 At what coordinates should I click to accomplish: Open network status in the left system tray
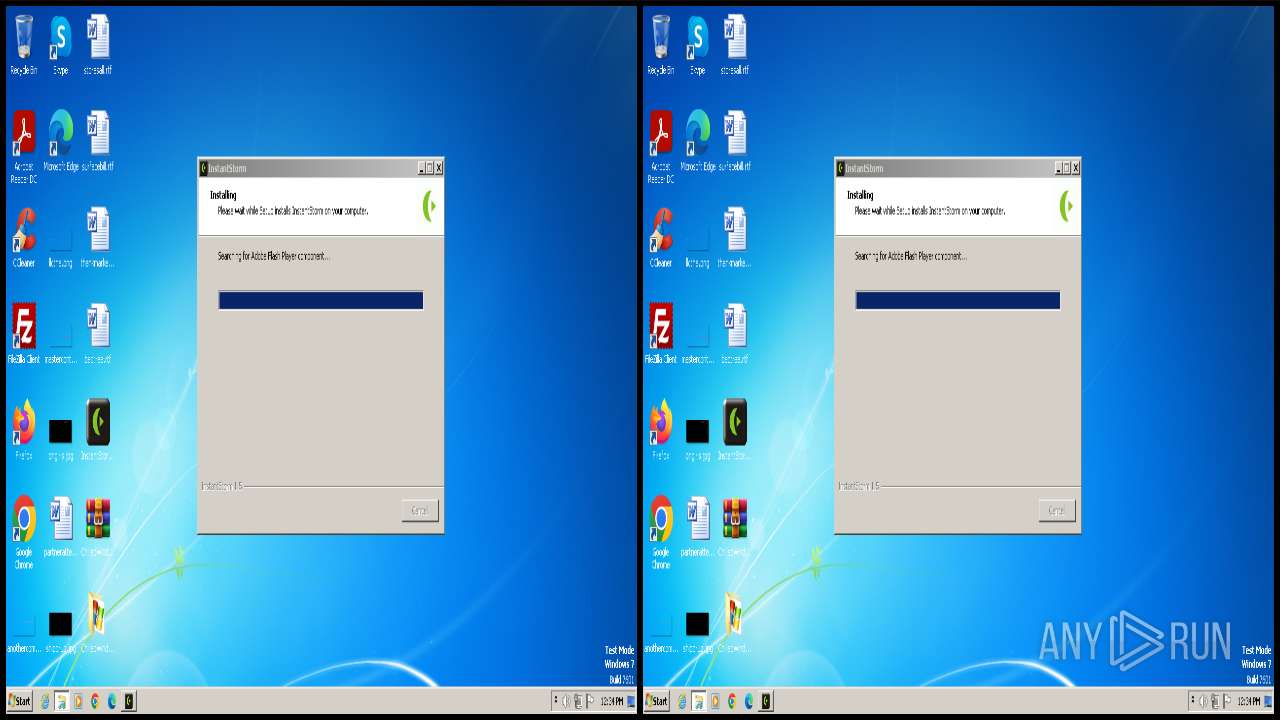point(578,701)
